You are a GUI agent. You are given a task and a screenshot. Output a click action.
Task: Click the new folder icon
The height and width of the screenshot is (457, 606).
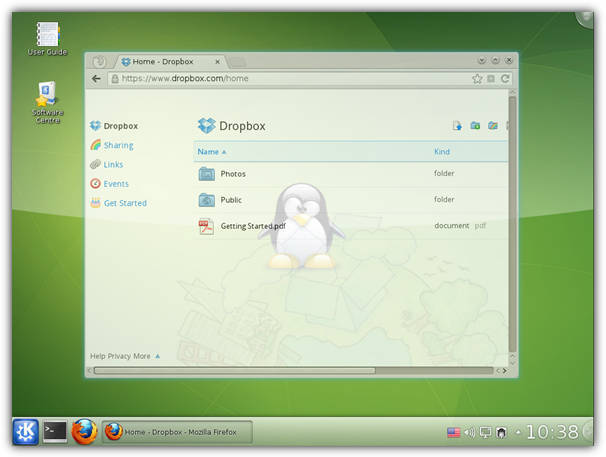click(475, 126)
